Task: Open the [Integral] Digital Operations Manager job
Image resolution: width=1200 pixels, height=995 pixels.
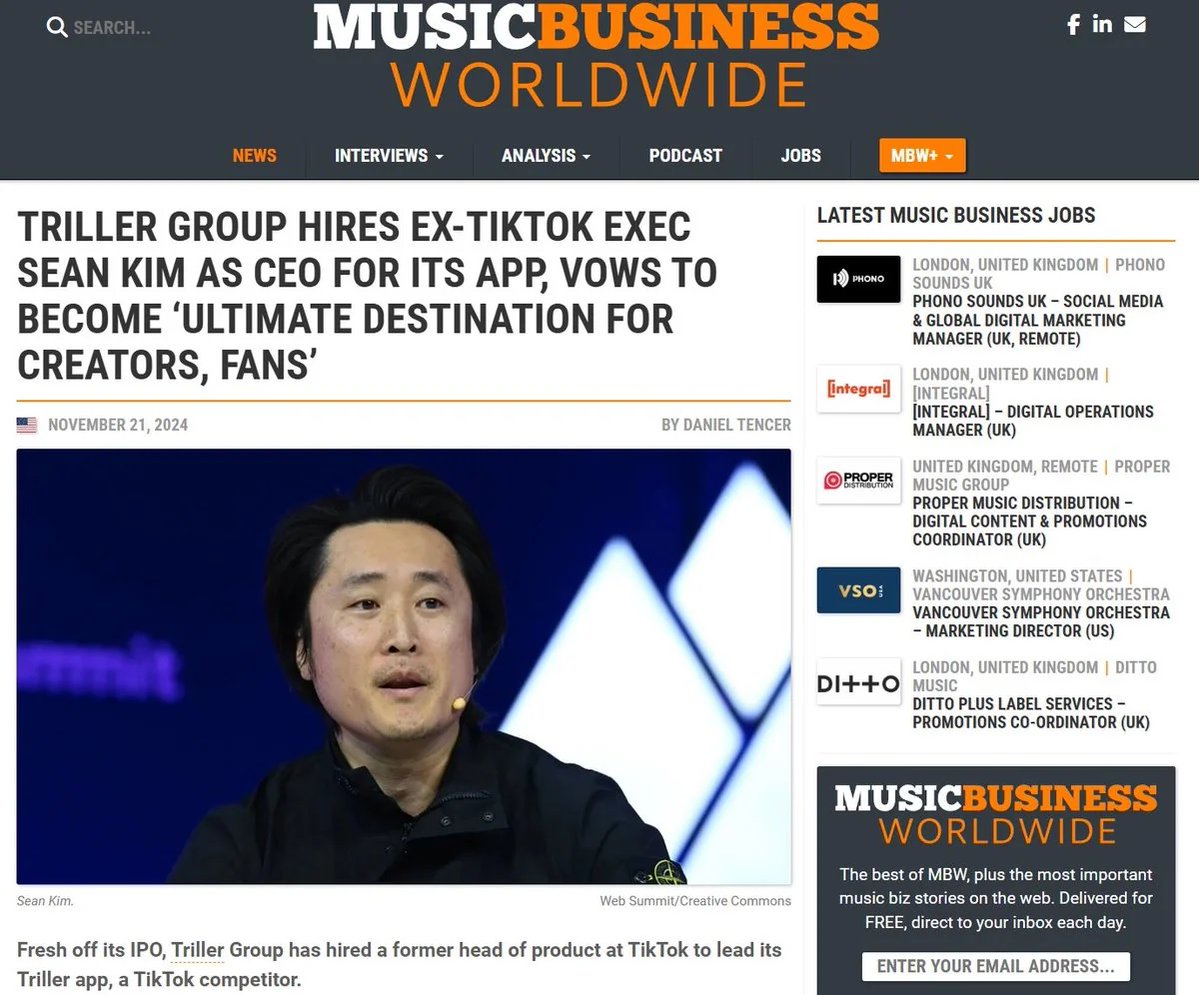Action: [1033, 420]
